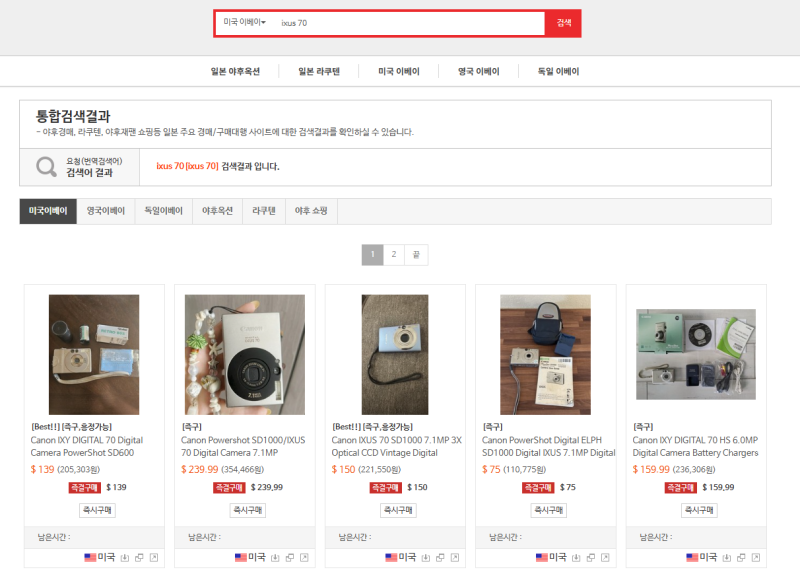The width and height of the screenshot is (800, 580).
Task: Go to the 독일 이베이 navigation link
Action: [558, 71]
